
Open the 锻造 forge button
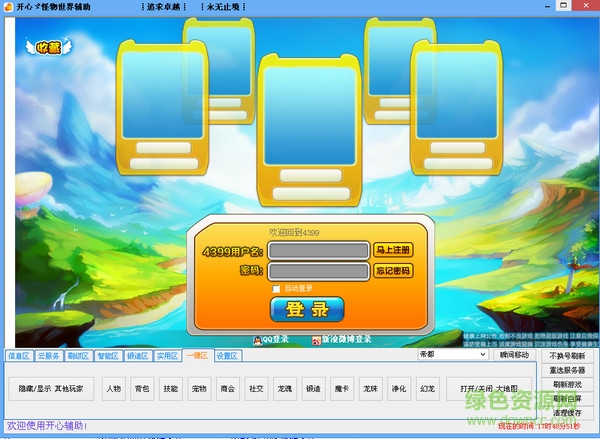(x=313, y=388)
